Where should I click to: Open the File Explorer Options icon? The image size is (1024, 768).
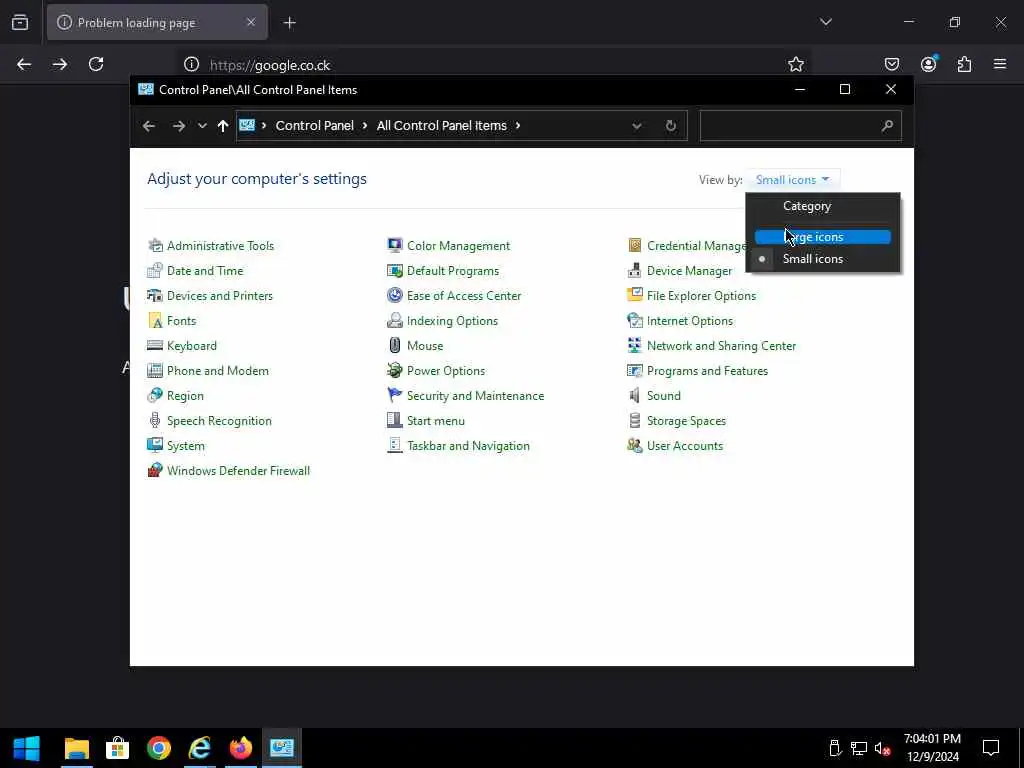(x=635, y=295)
